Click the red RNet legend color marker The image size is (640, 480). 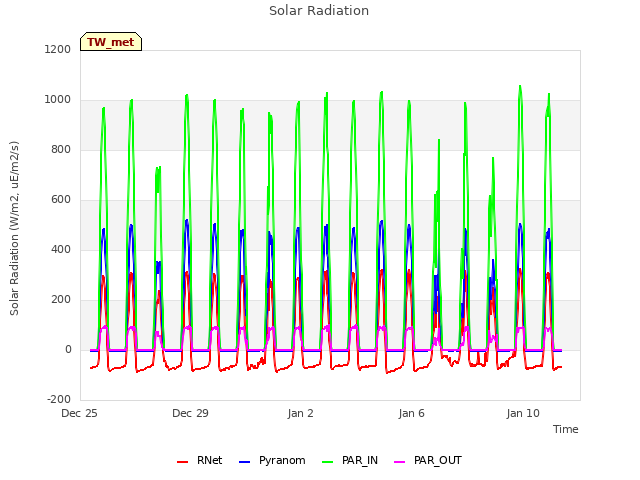182,462
